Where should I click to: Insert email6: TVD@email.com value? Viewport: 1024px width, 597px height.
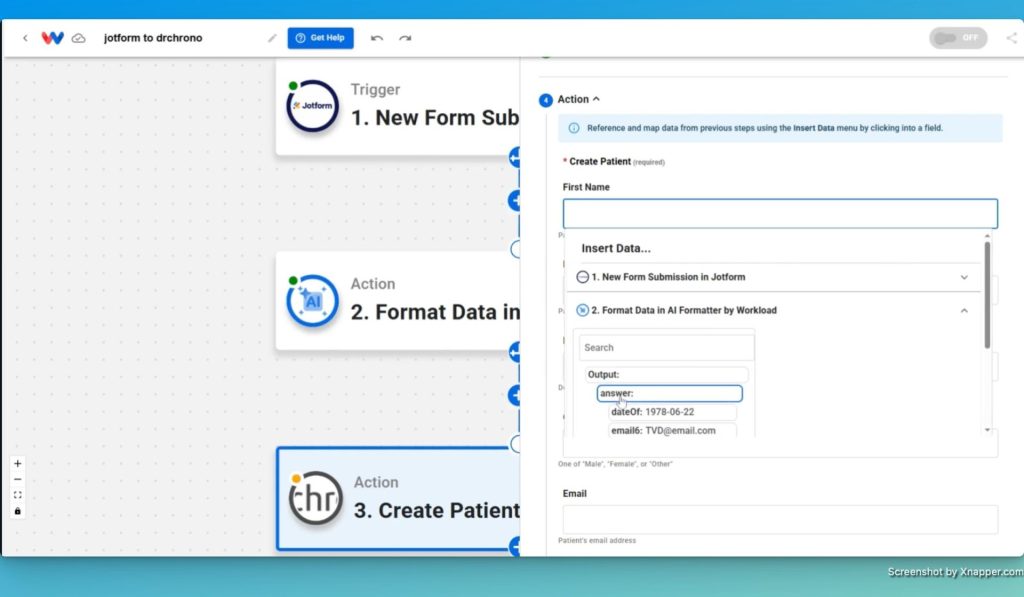click(x=672, y=430)
